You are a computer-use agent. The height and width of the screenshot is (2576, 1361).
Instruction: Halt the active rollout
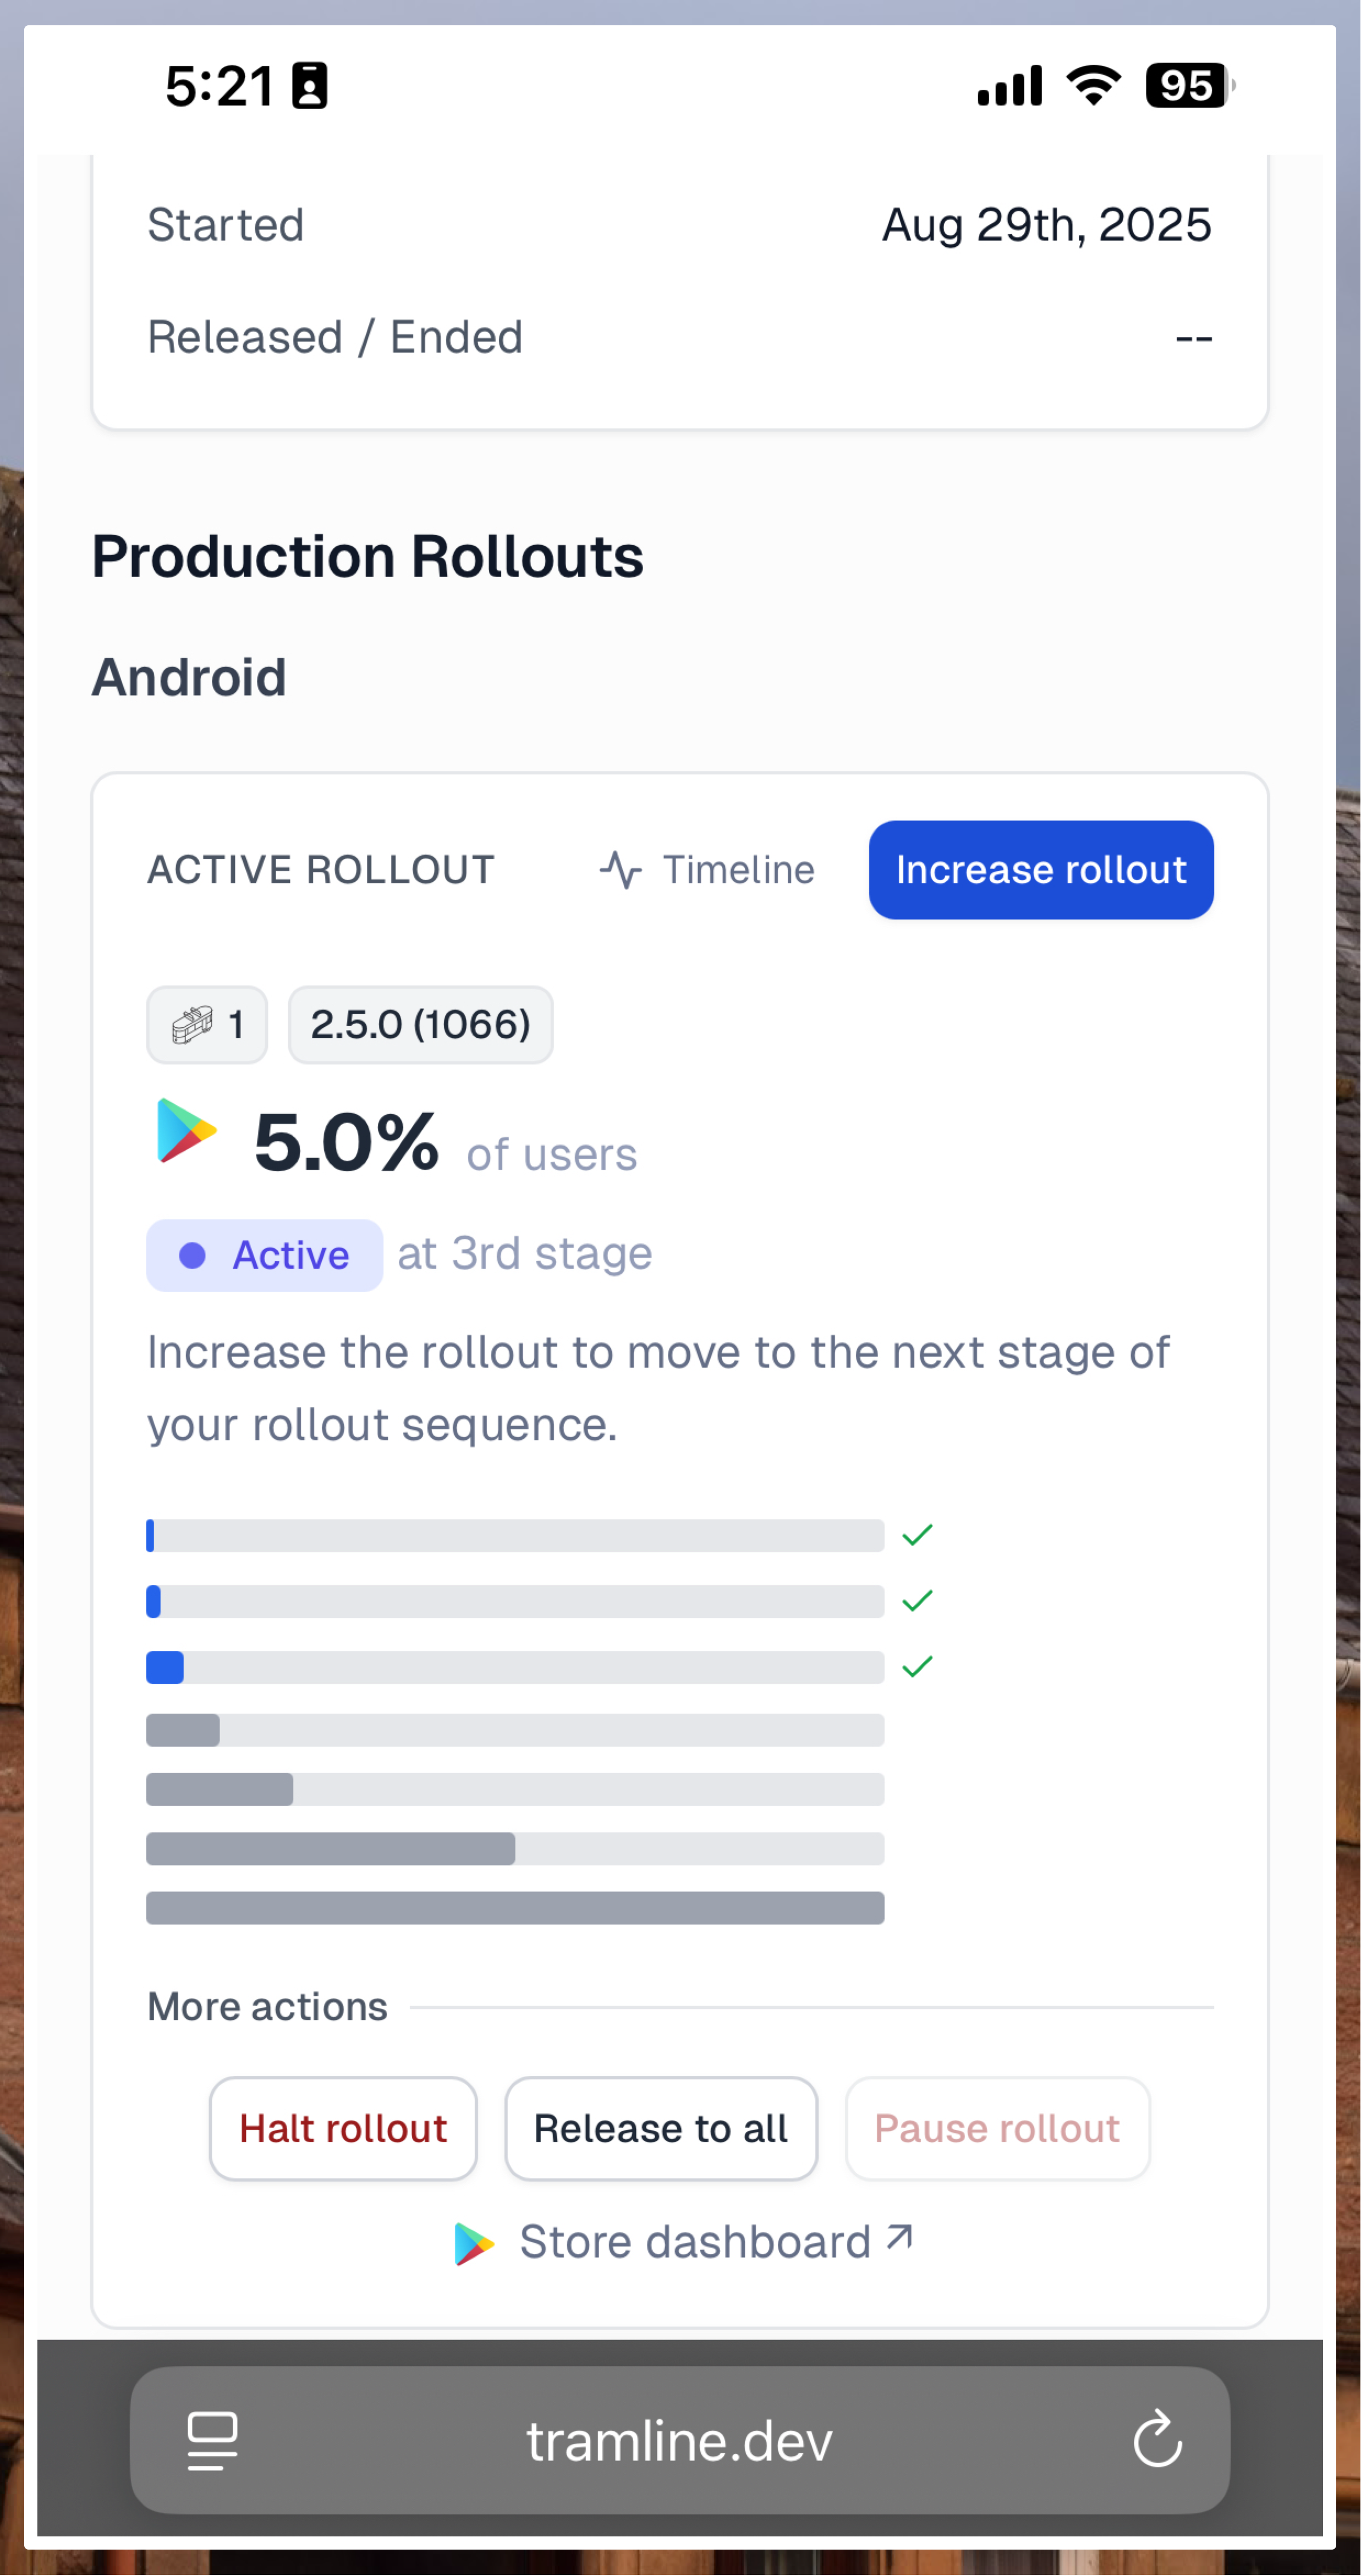pyautogui.click(x=343, y=2129)
